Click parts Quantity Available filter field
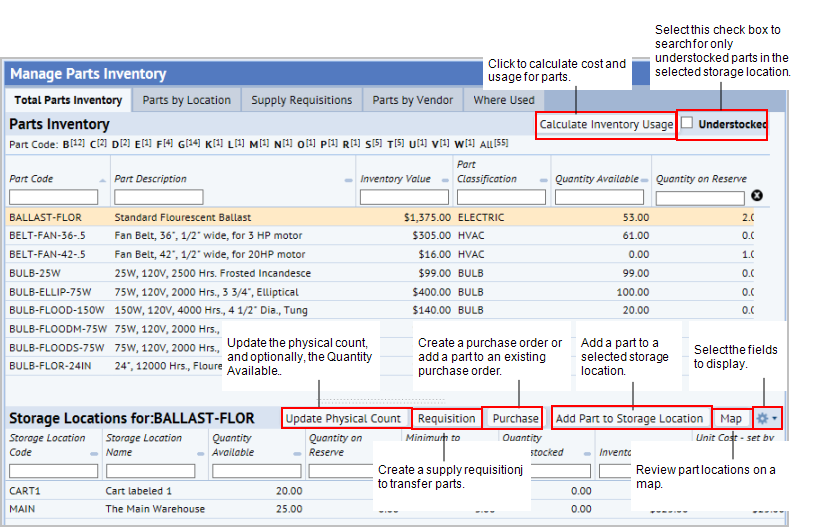This screenshot has height=527, width=817. [599, 197]
